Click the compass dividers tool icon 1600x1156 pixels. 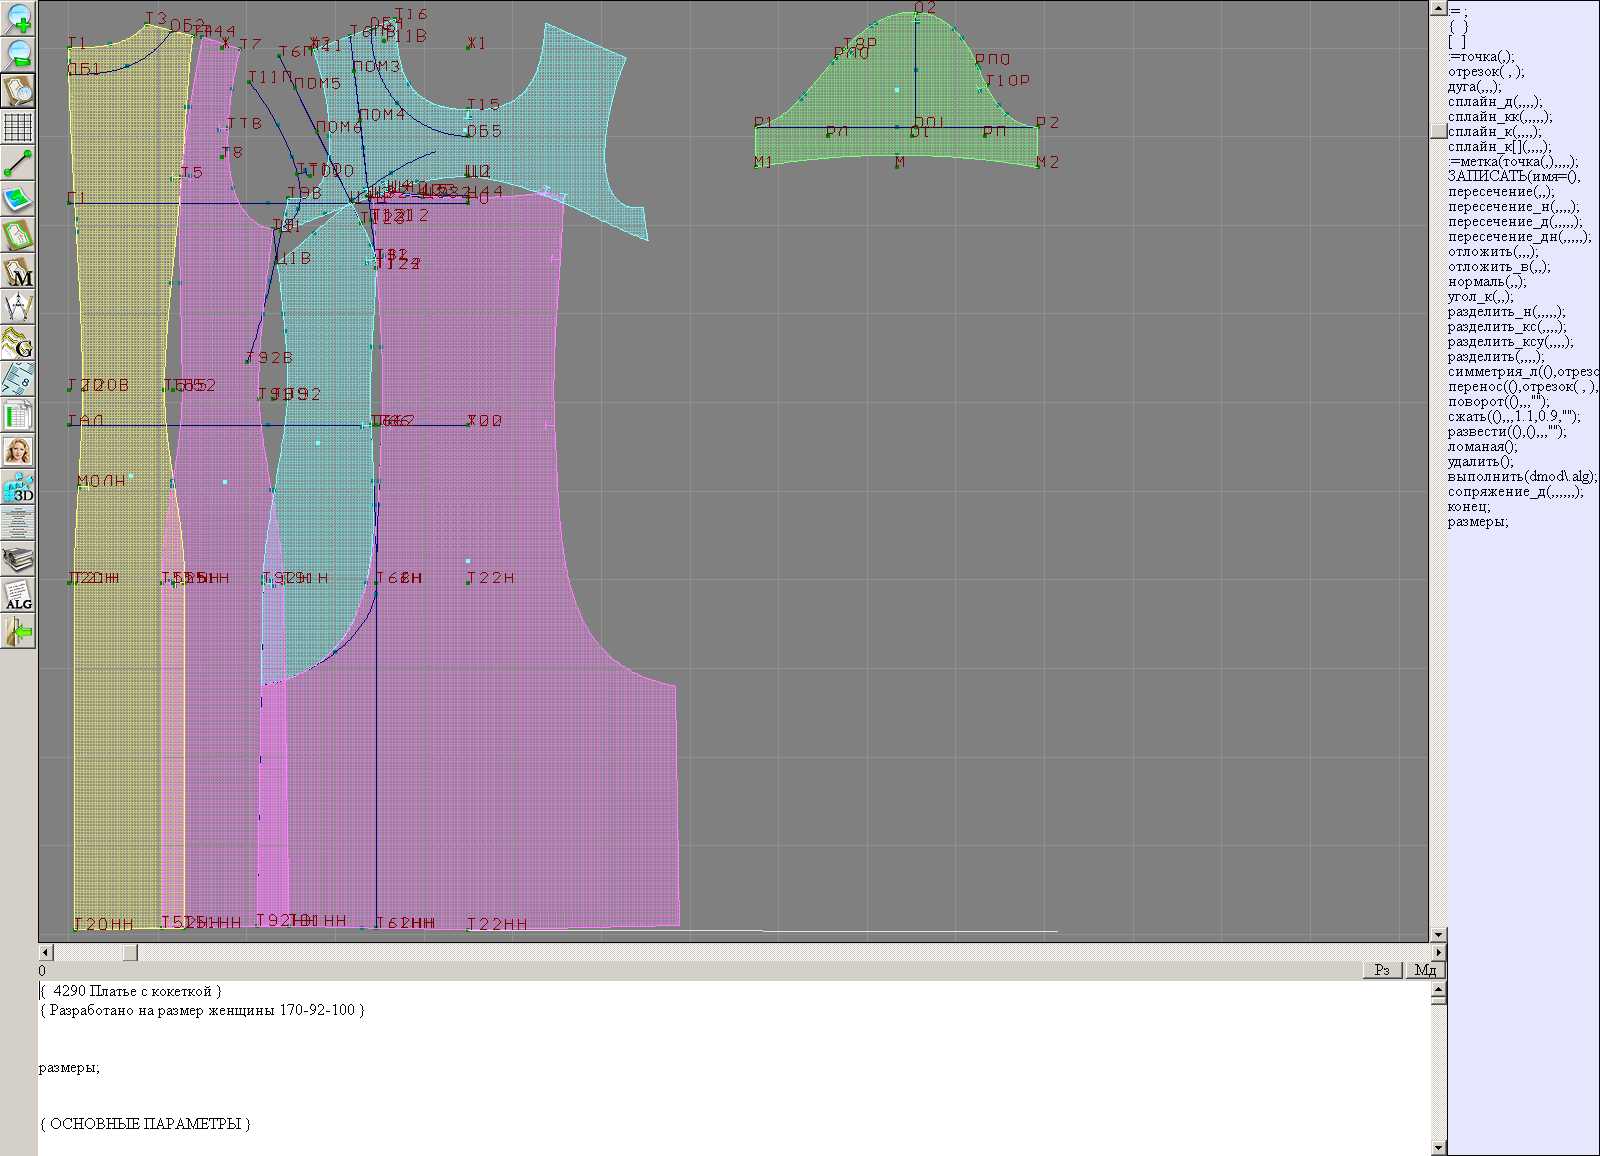click(18, 308)
